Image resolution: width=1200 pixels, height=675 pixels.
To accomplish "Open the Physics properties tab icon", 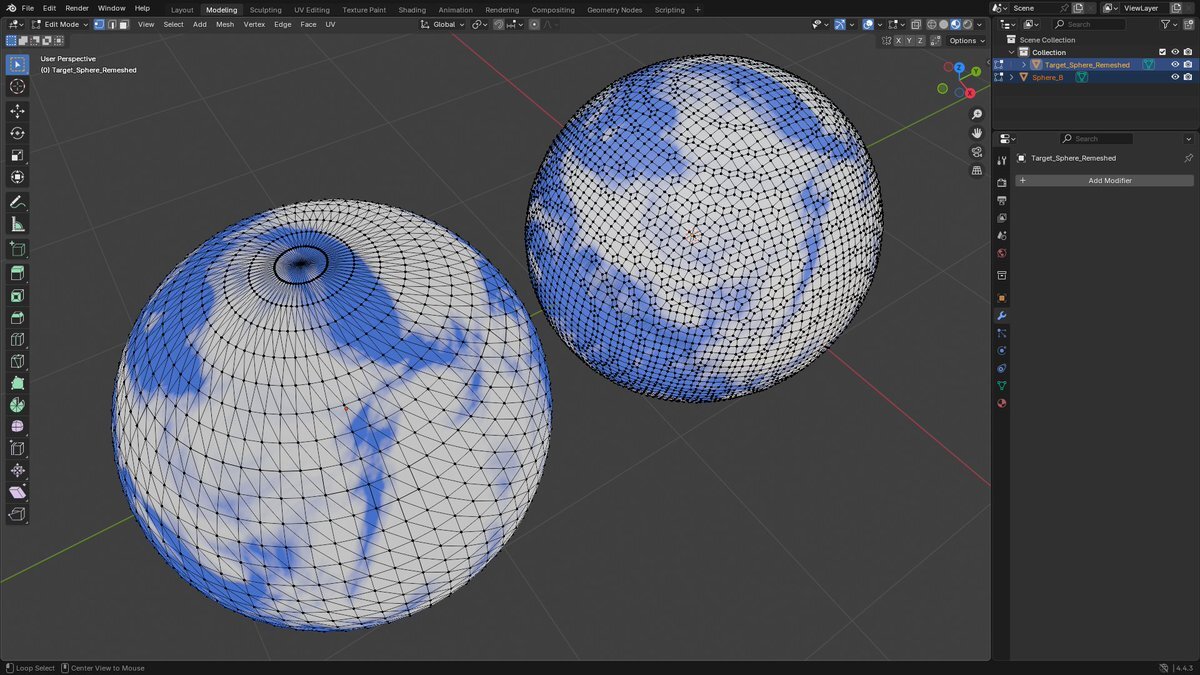I will 1002,351.
